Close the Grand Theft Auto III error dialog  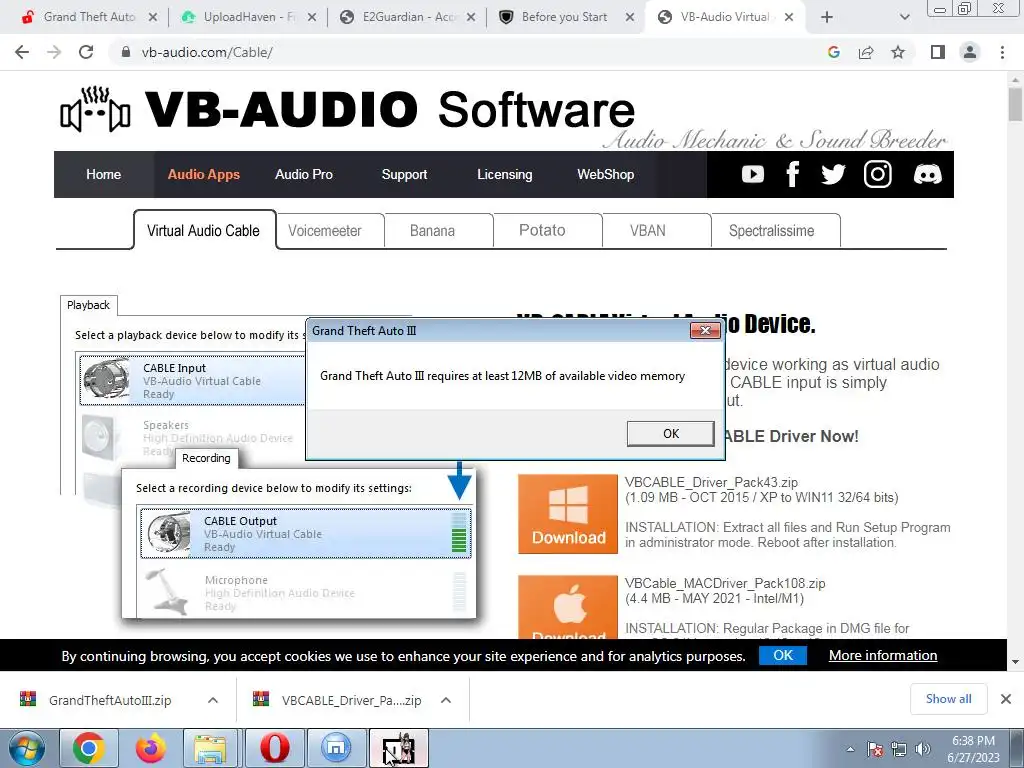pos(705,330)
